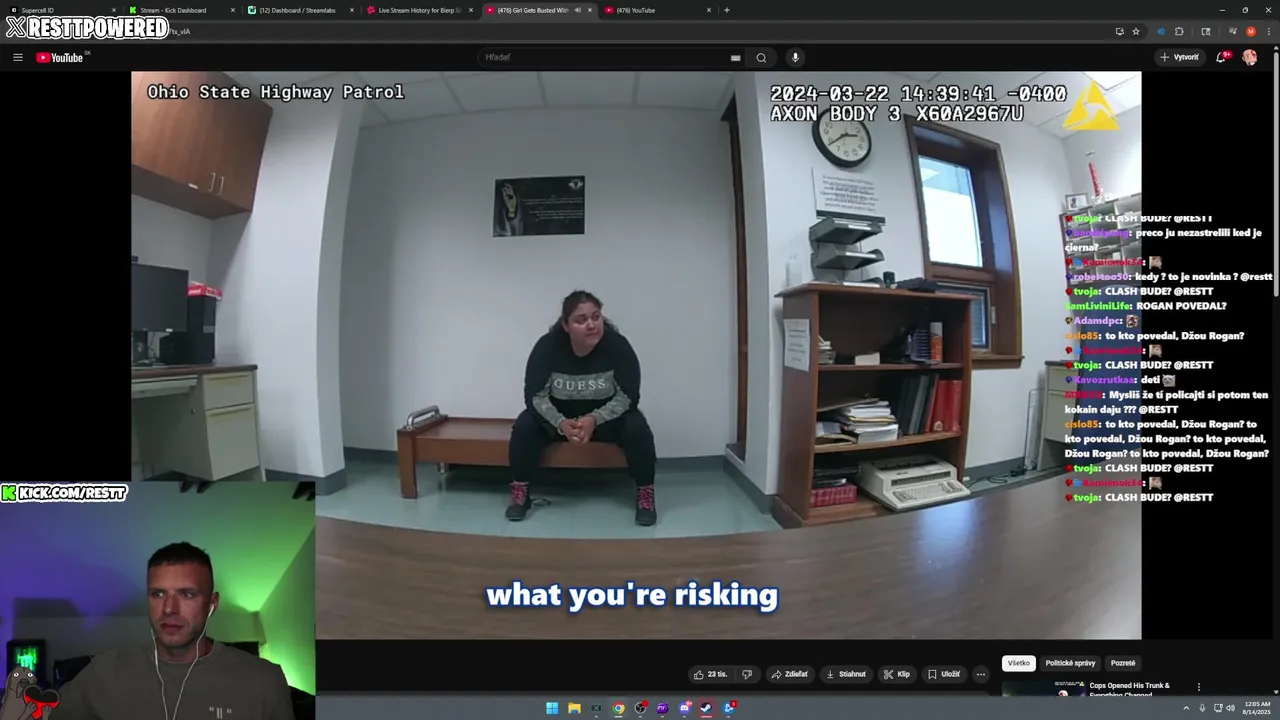Open more actions ellipsis below video

(x=981, y=674)
